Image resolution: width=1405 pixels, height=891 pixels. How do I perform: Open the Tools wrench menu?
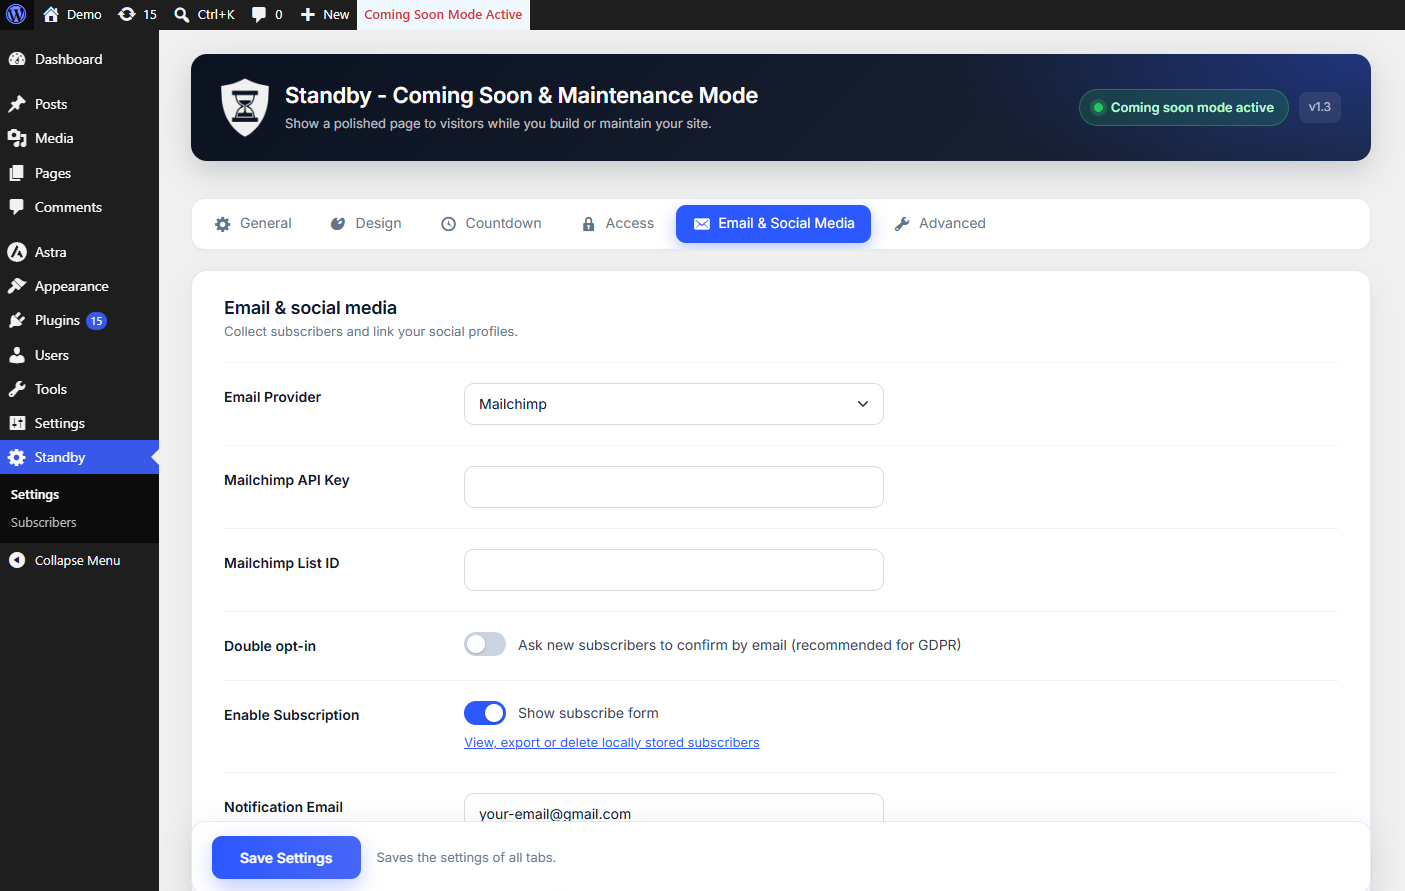coord(79,389)
